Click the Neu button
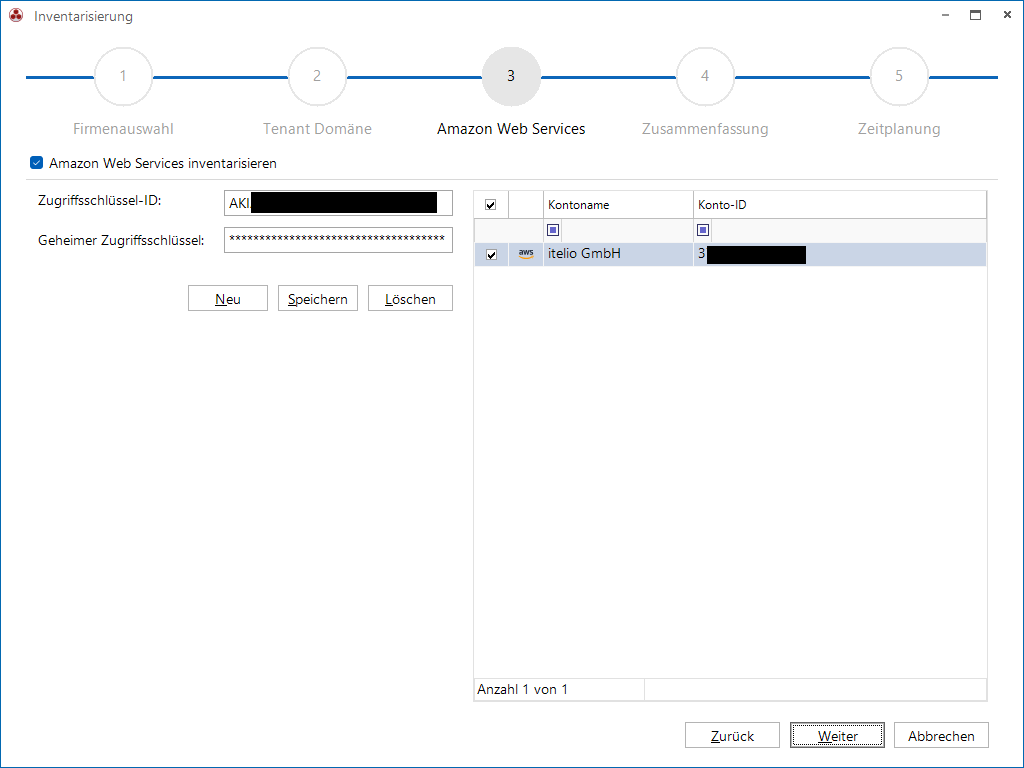The width and height of the screenshot is (1024, 768). coord(228,298)
